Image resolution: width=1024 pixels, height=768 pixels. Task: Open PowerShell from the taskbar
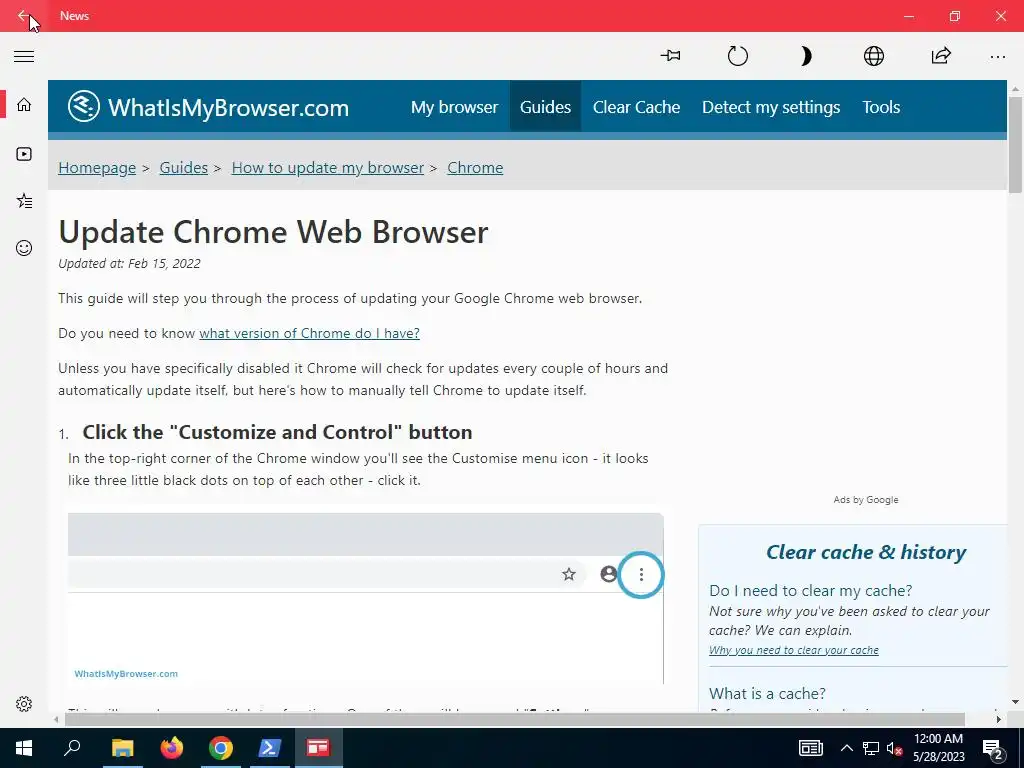tap(270, 748)
